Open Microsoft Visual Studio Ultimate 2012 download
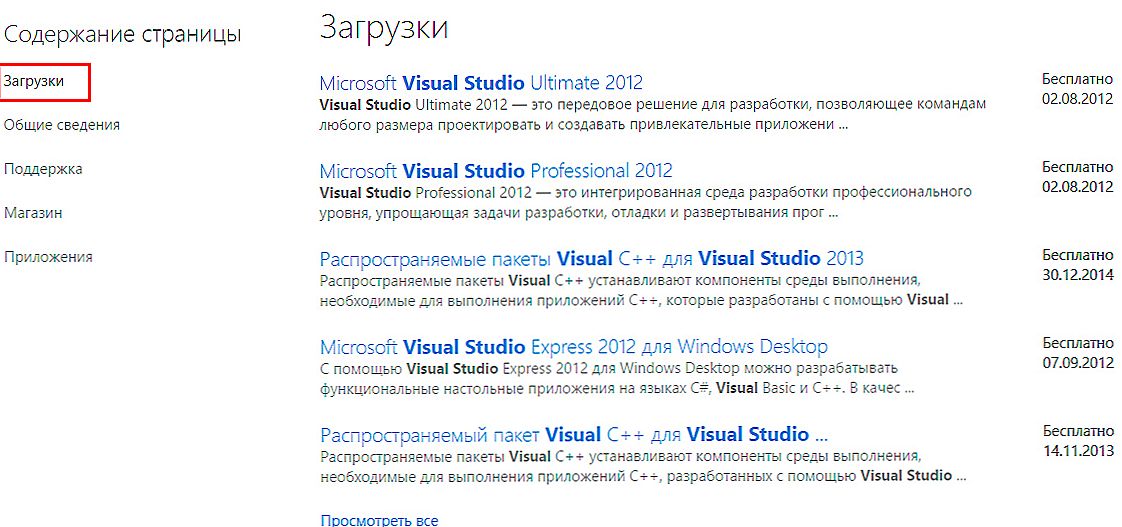Screen dimensions: 1122x527 click(x=481, y=82)
